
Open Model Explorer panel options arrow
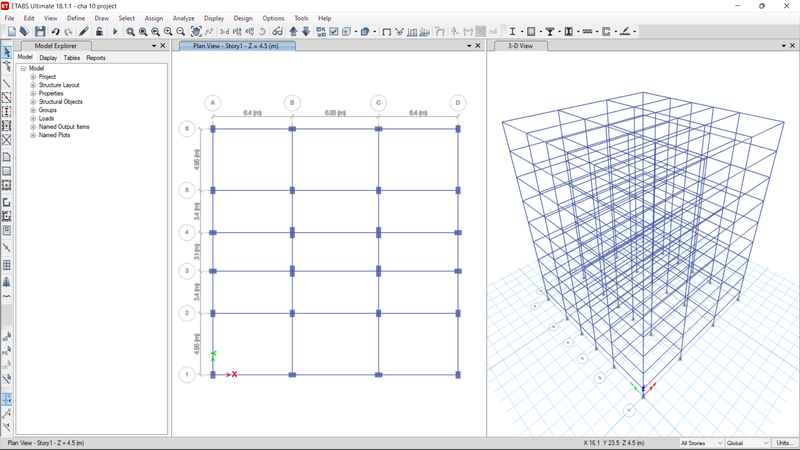(x=154, y=45)
